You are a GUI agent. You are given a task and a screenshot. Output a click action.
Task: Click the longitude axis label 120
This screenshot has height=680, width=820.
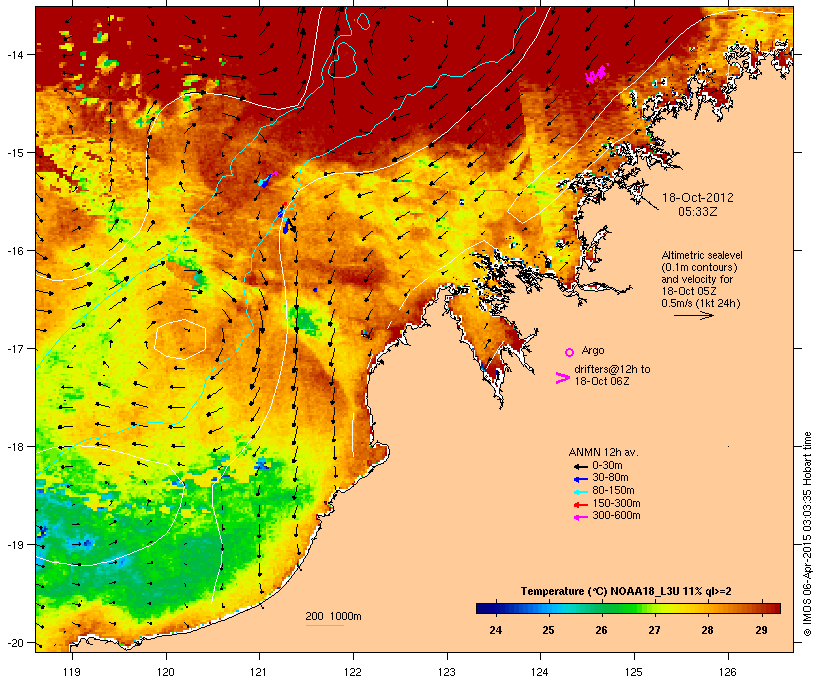pos(166,672)
